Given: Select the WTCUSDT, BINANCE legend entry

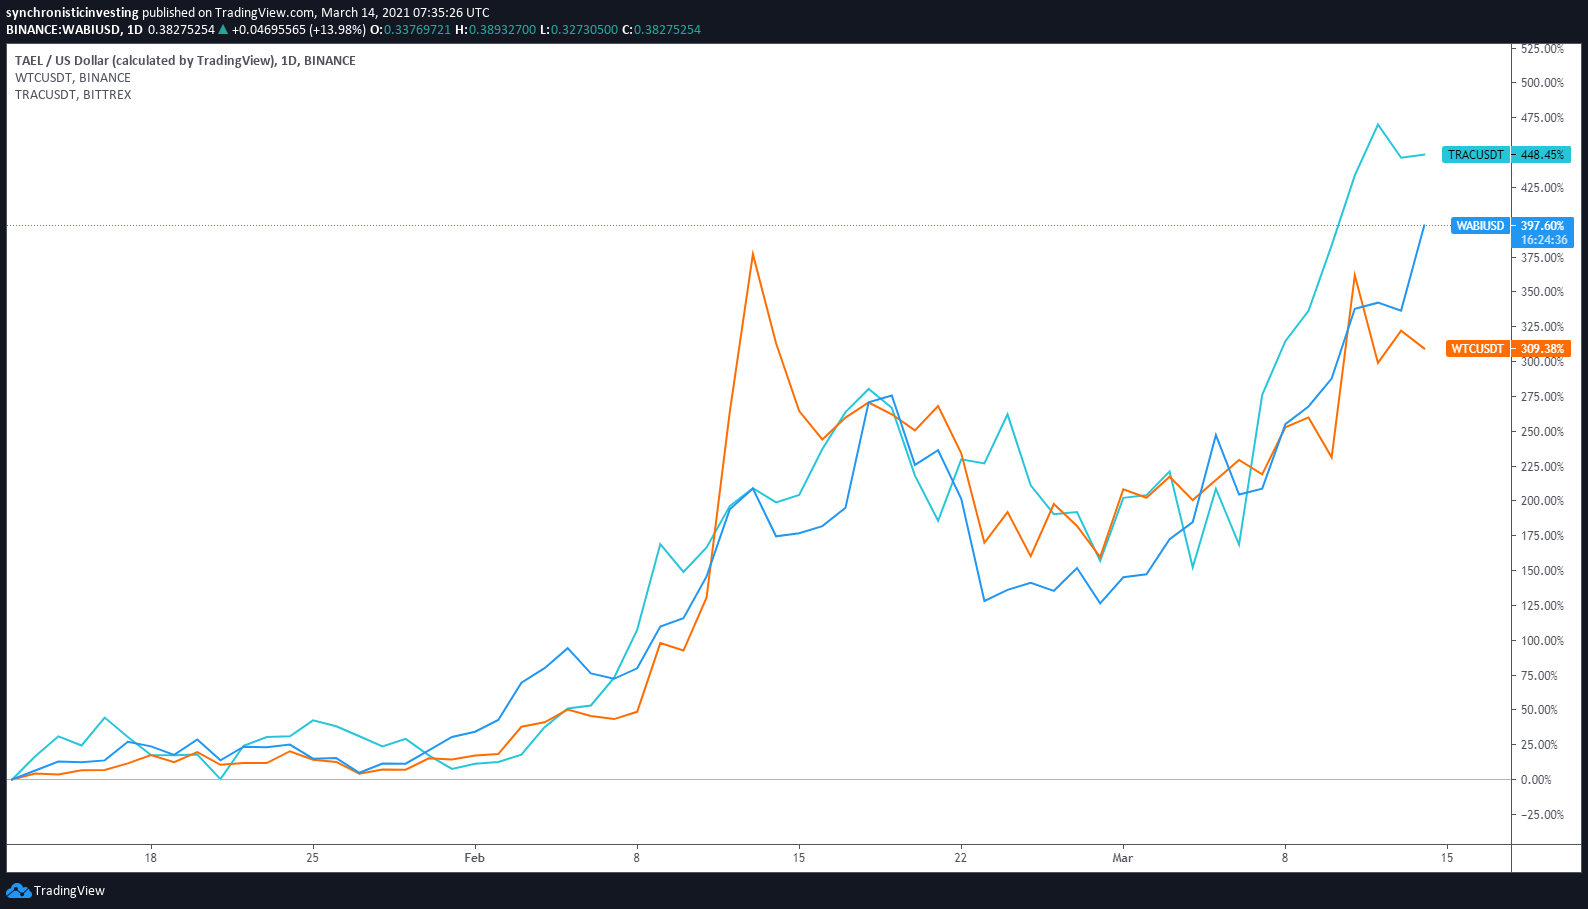Looking at the screenshot, I should 73,78.
